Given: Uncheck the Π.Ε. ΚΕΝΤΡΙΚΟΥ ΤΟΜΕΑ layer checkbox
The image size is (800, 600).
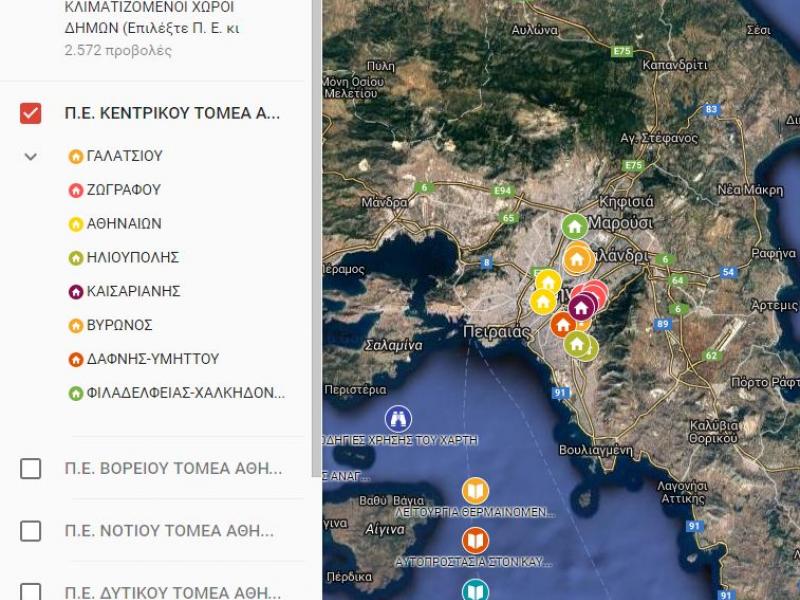Looking at the screenshot, I should [31, 113].
